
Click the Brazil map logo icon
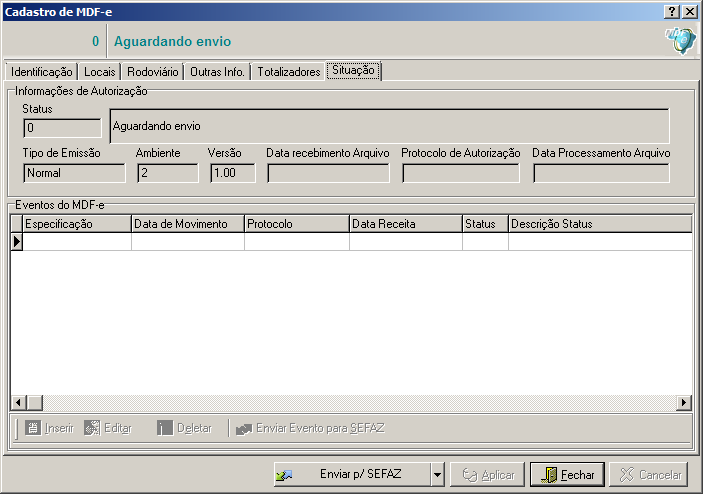pos(680,41)
